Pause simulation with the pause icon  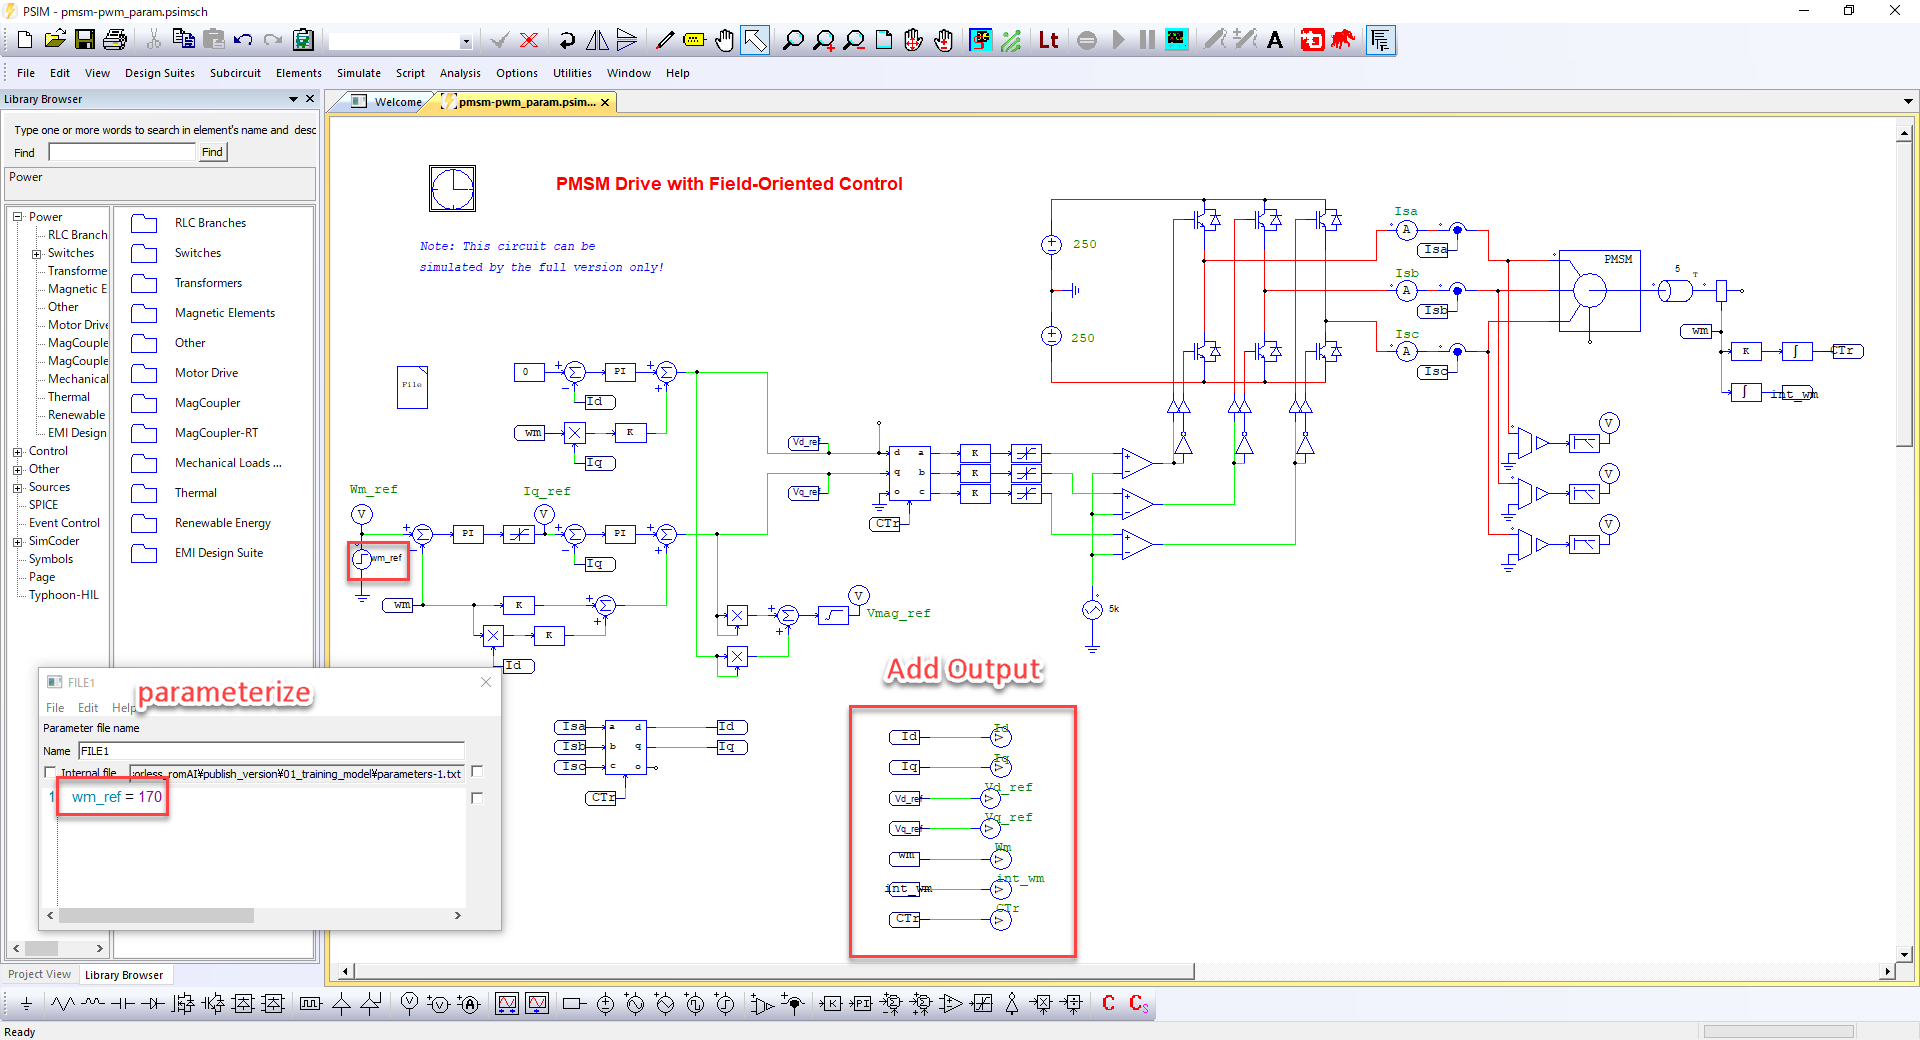pos(1147,40)
